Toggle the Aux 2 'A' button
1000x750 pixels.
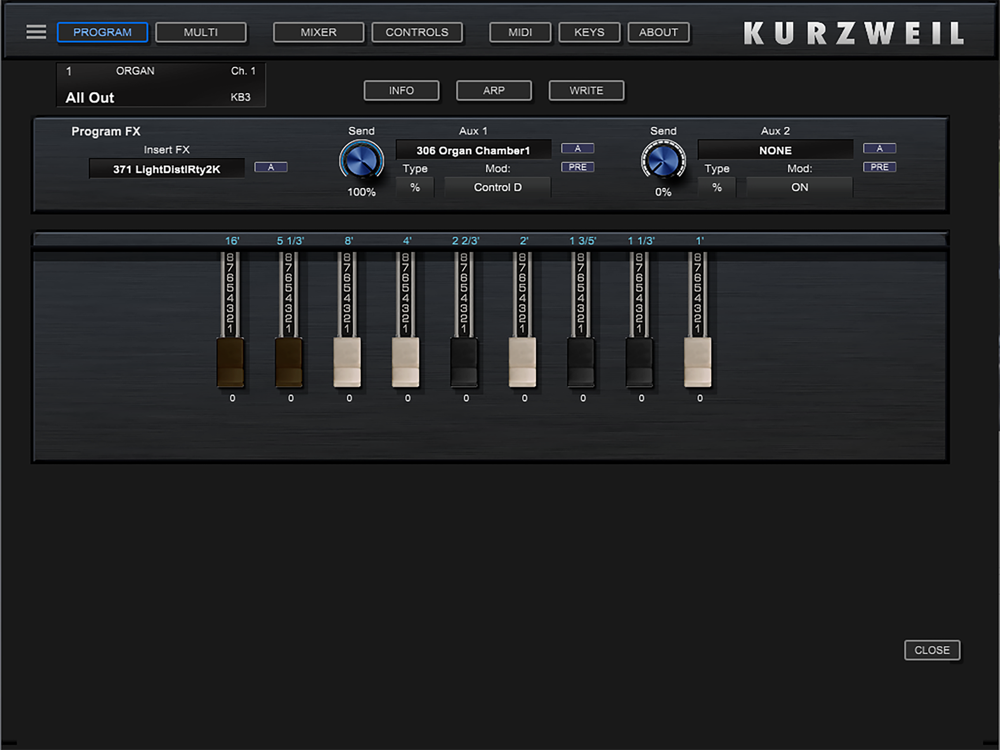point(879,149)
